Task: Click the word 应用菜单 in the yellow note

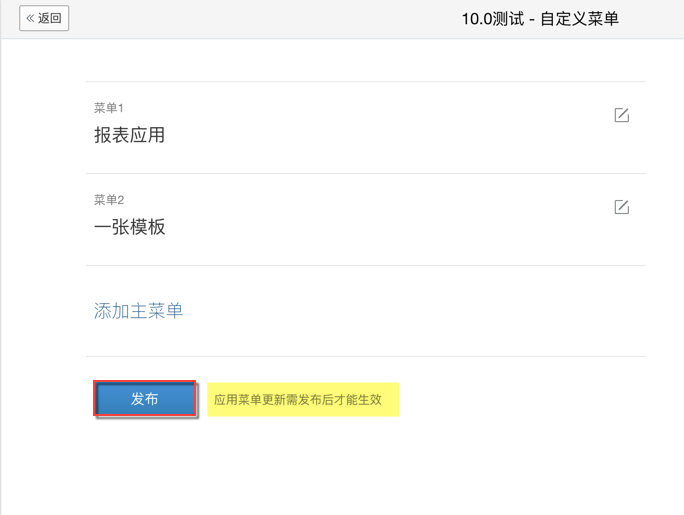Action: (x=237, y=400)
